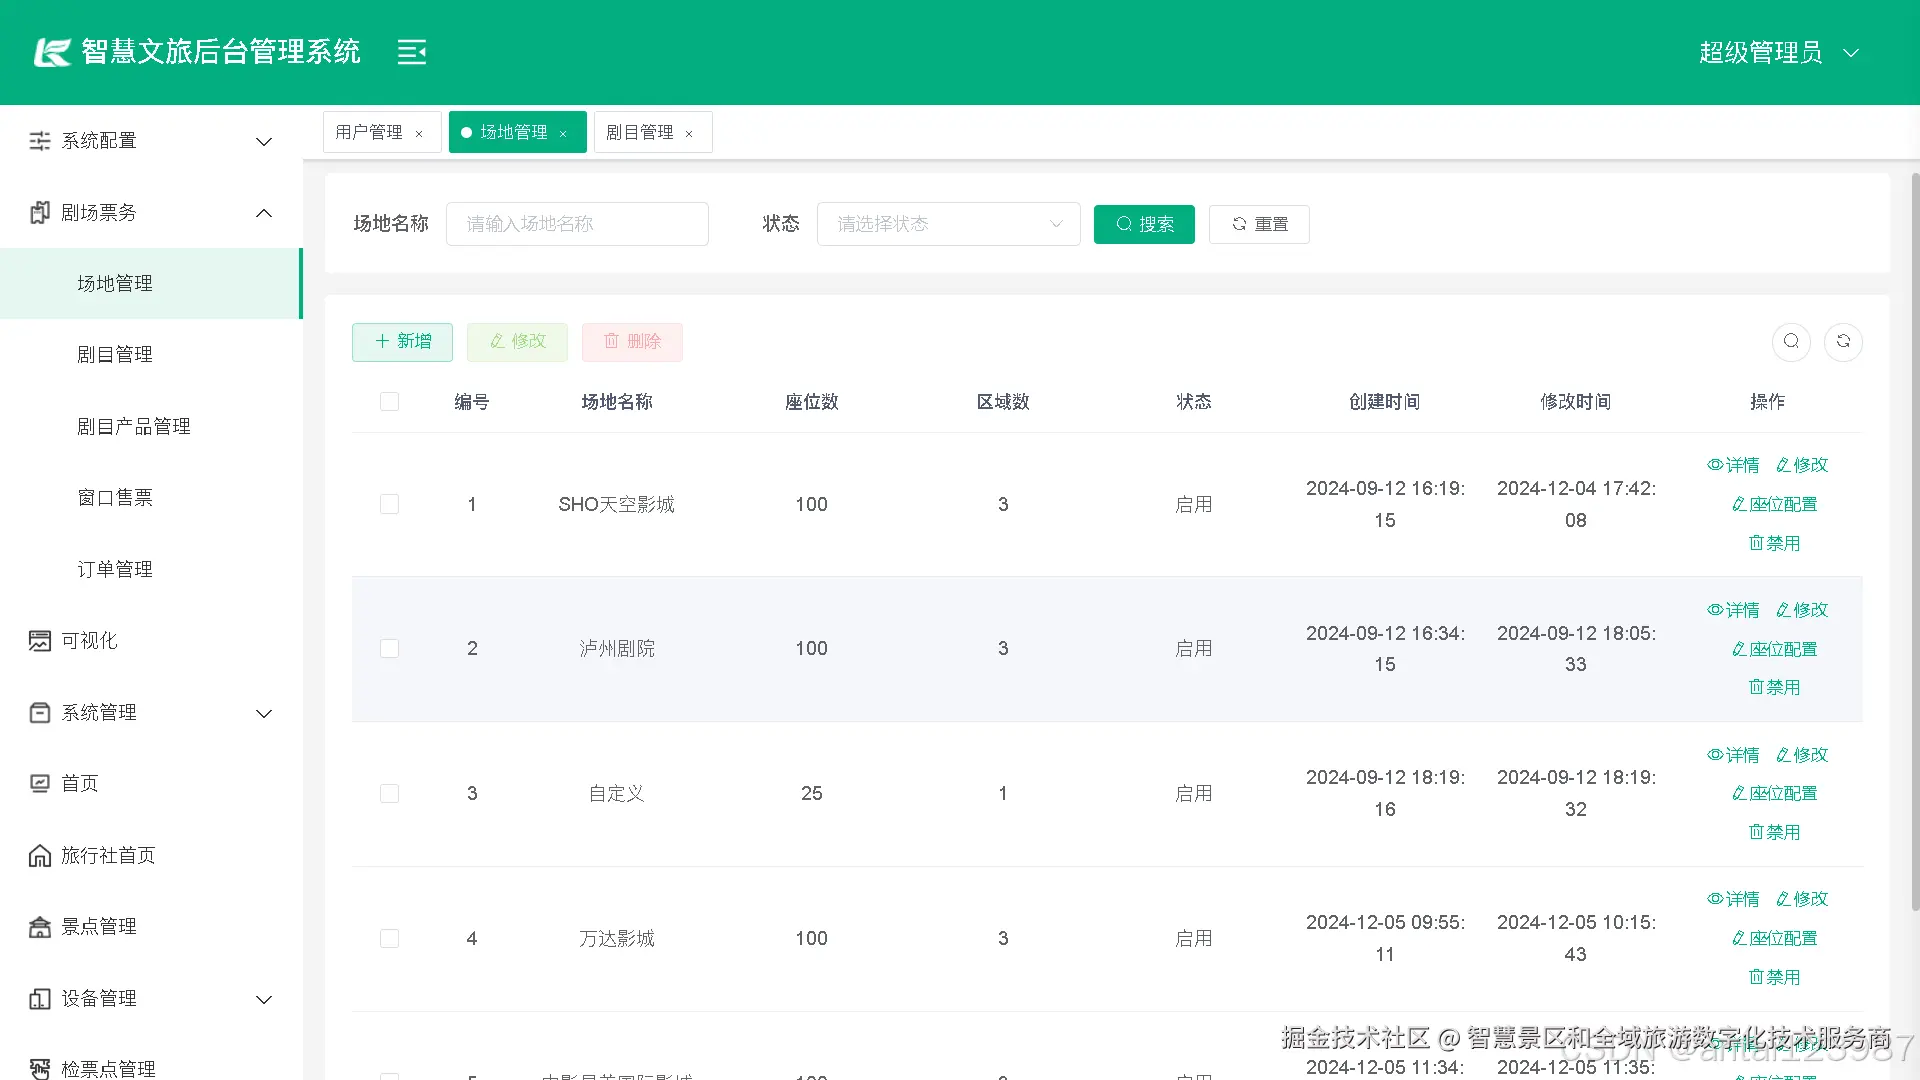
Task: Click the round search toggle icon above the table
Action: point(1791,342)
